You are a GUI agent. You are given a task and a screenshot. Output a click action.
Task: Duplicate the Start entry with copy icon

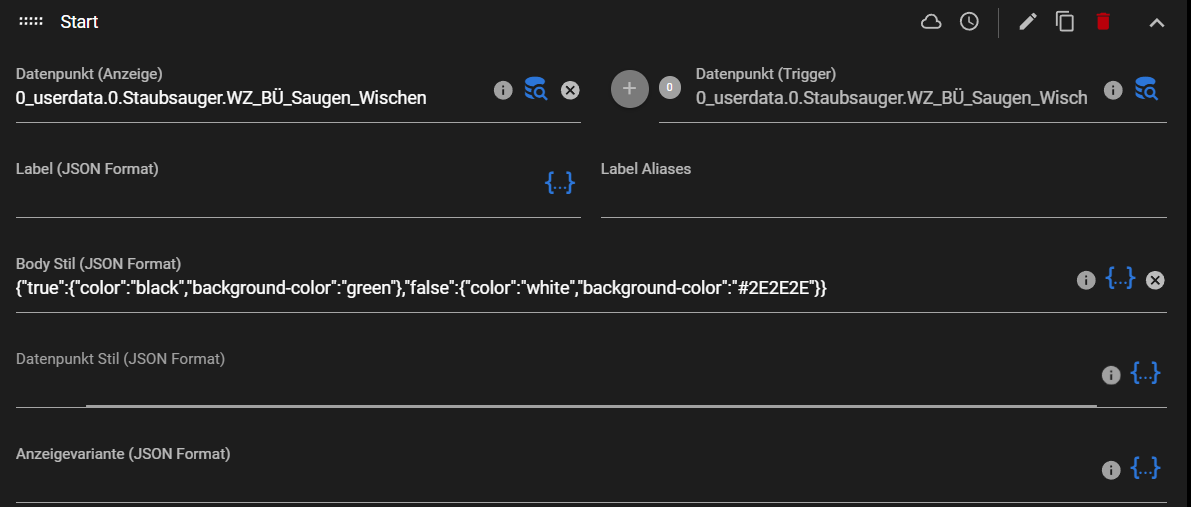(x=1065, y=22)
